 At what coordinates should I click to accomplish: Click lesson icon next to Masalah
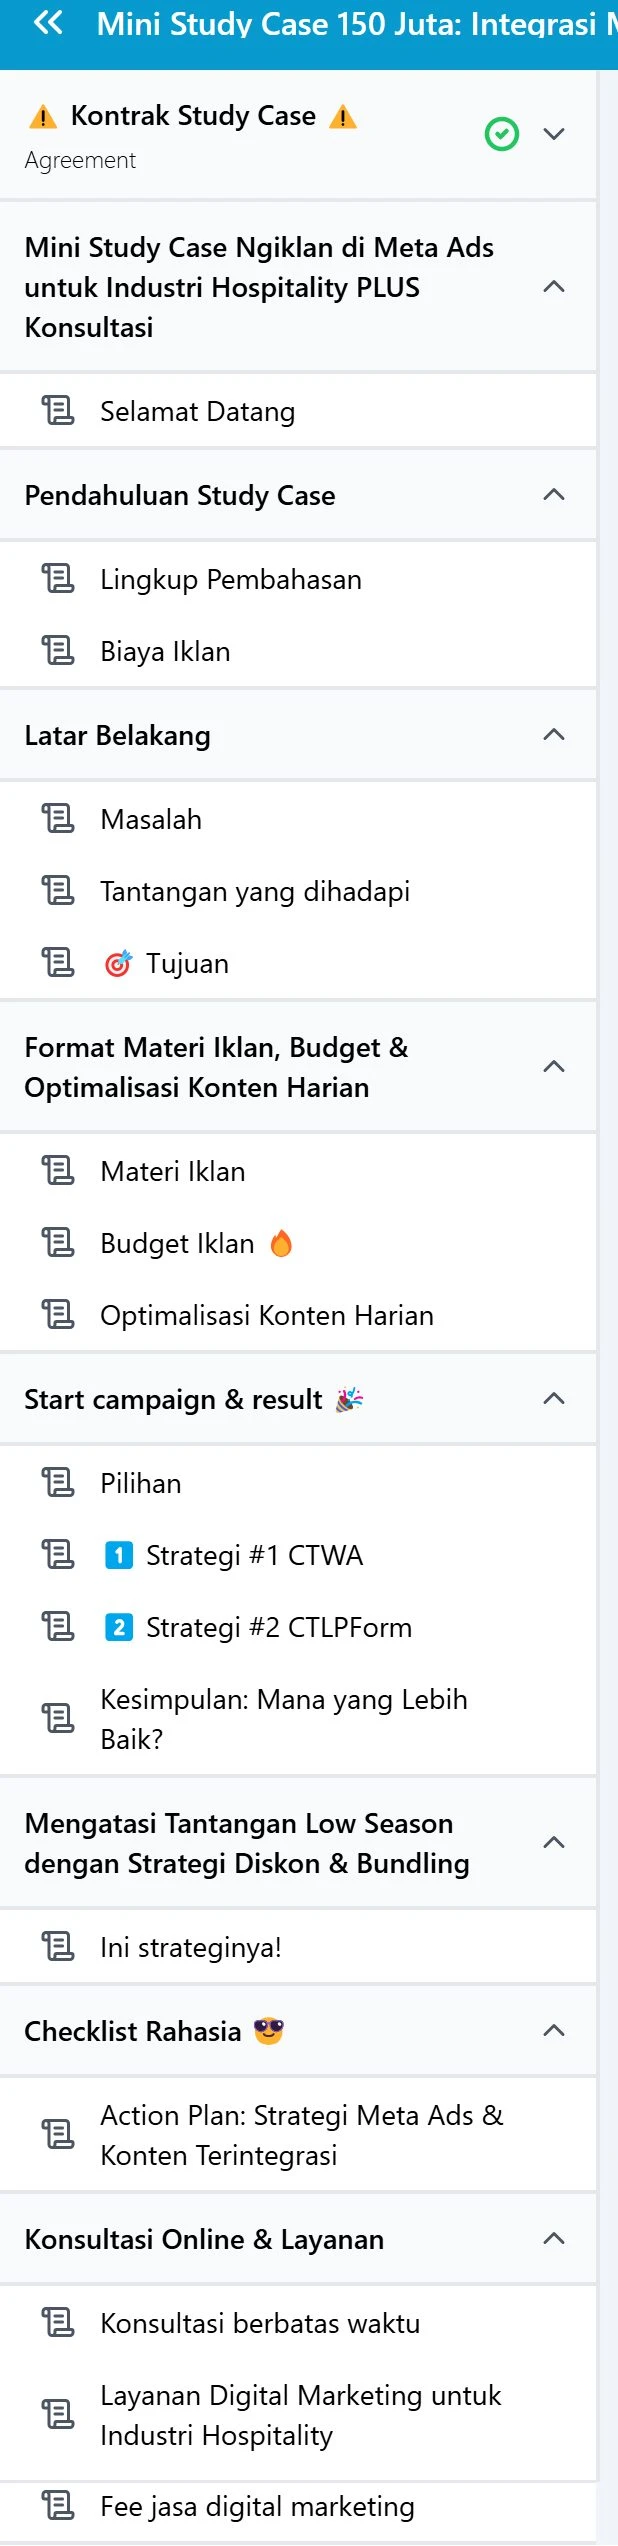point(58,819)
